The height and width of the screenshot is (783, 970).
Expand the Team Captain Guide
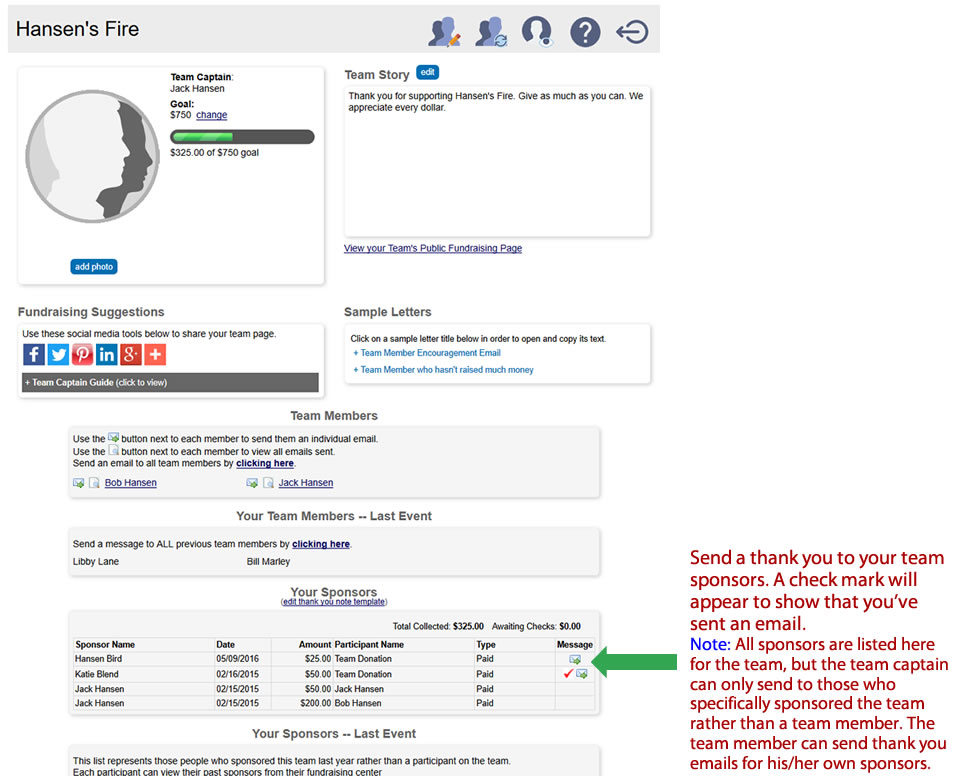click(x=96, y=383)
